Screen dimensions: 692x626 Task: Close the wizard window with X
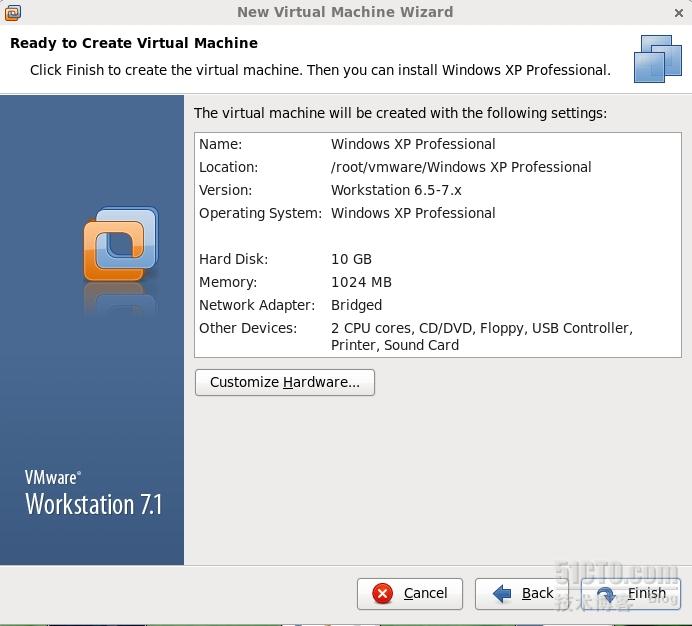pos(679,13)
